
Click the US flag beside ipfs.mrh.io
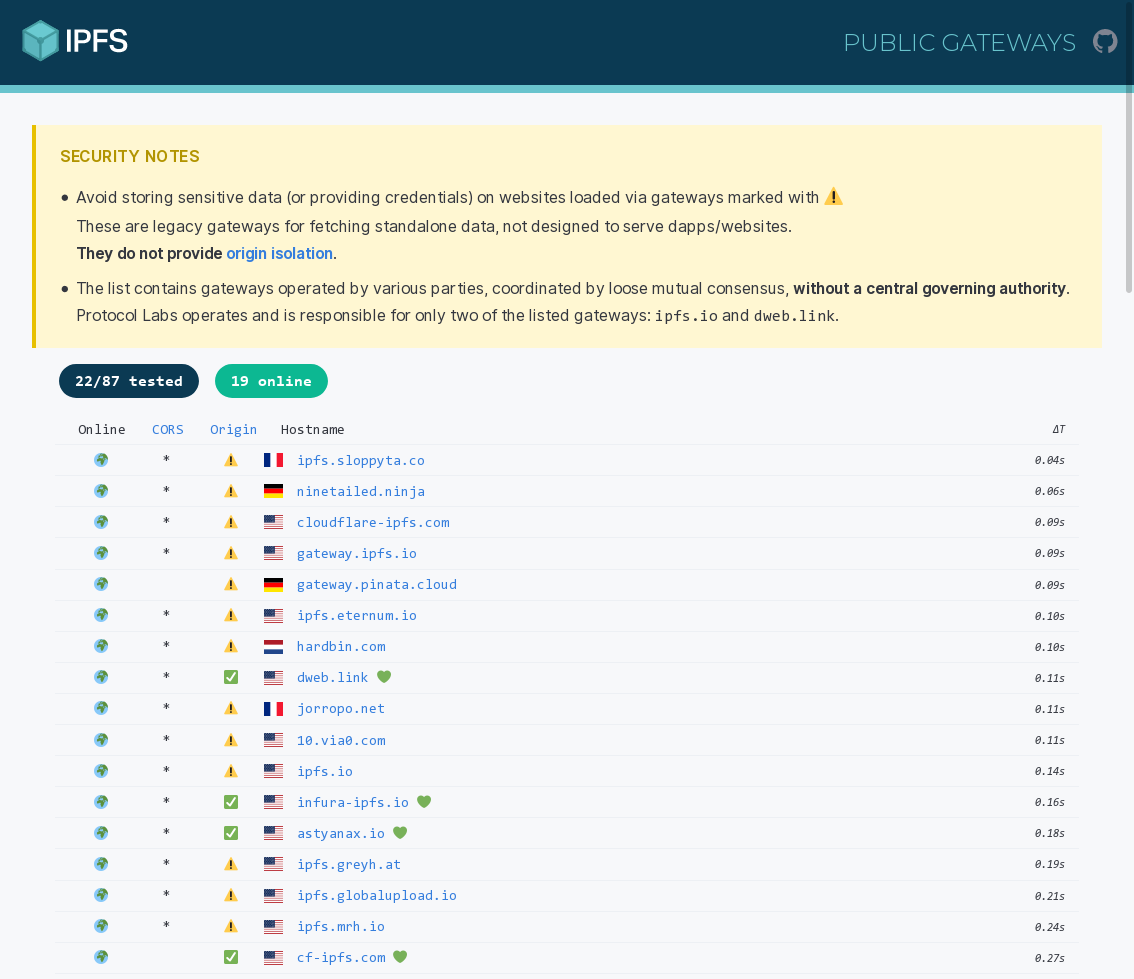(273, 926)
